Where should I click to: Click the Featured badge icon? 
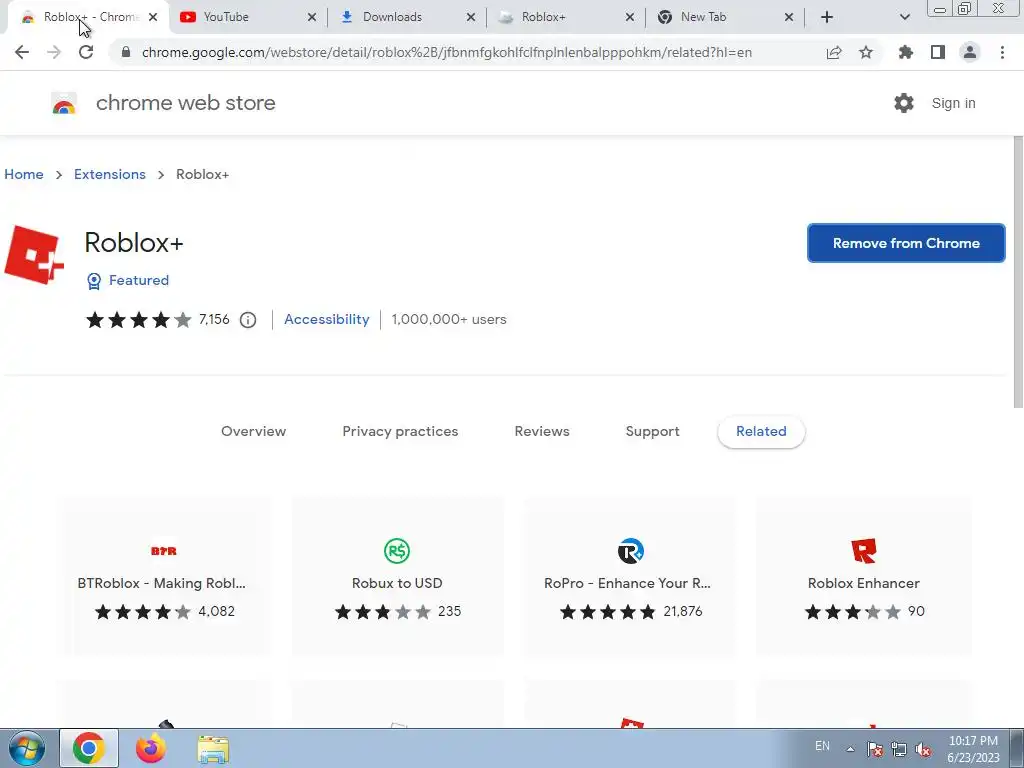94,281
